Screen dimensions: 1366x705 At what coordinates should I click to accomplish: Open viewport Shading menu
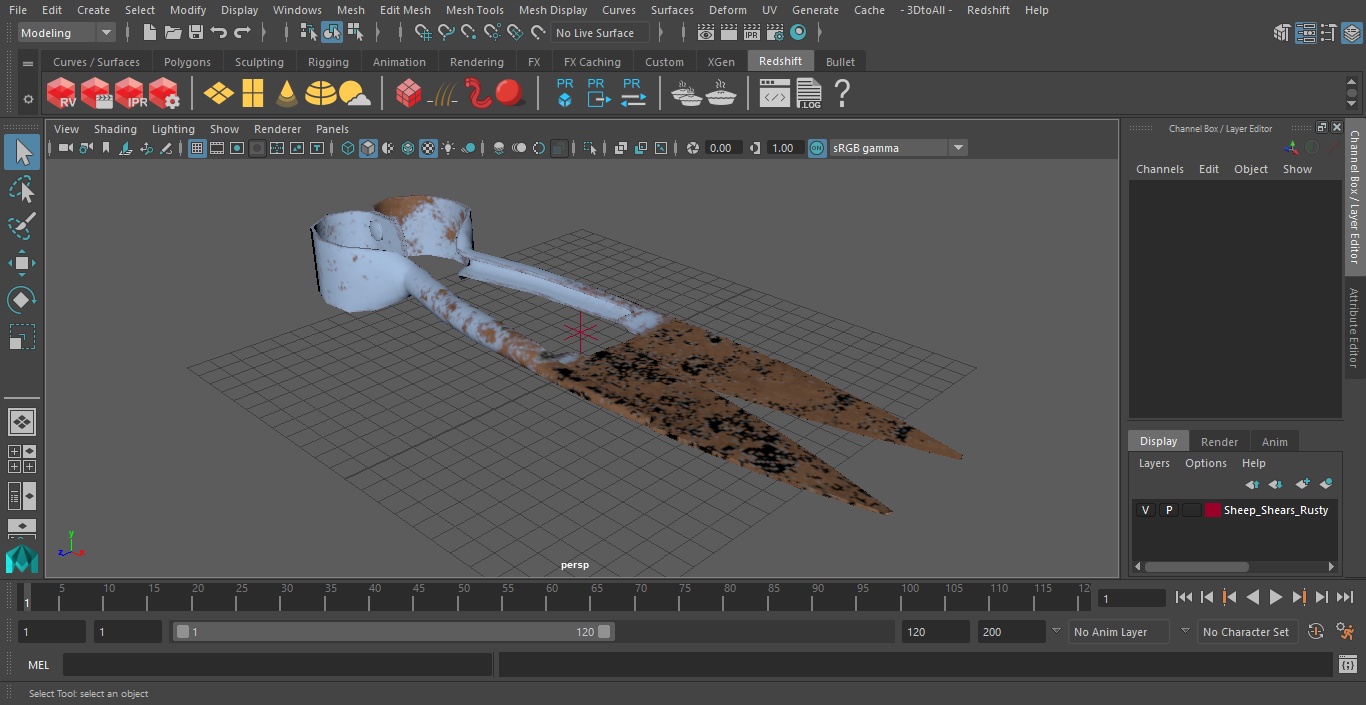pyautogui.click(x=115, y=129)
